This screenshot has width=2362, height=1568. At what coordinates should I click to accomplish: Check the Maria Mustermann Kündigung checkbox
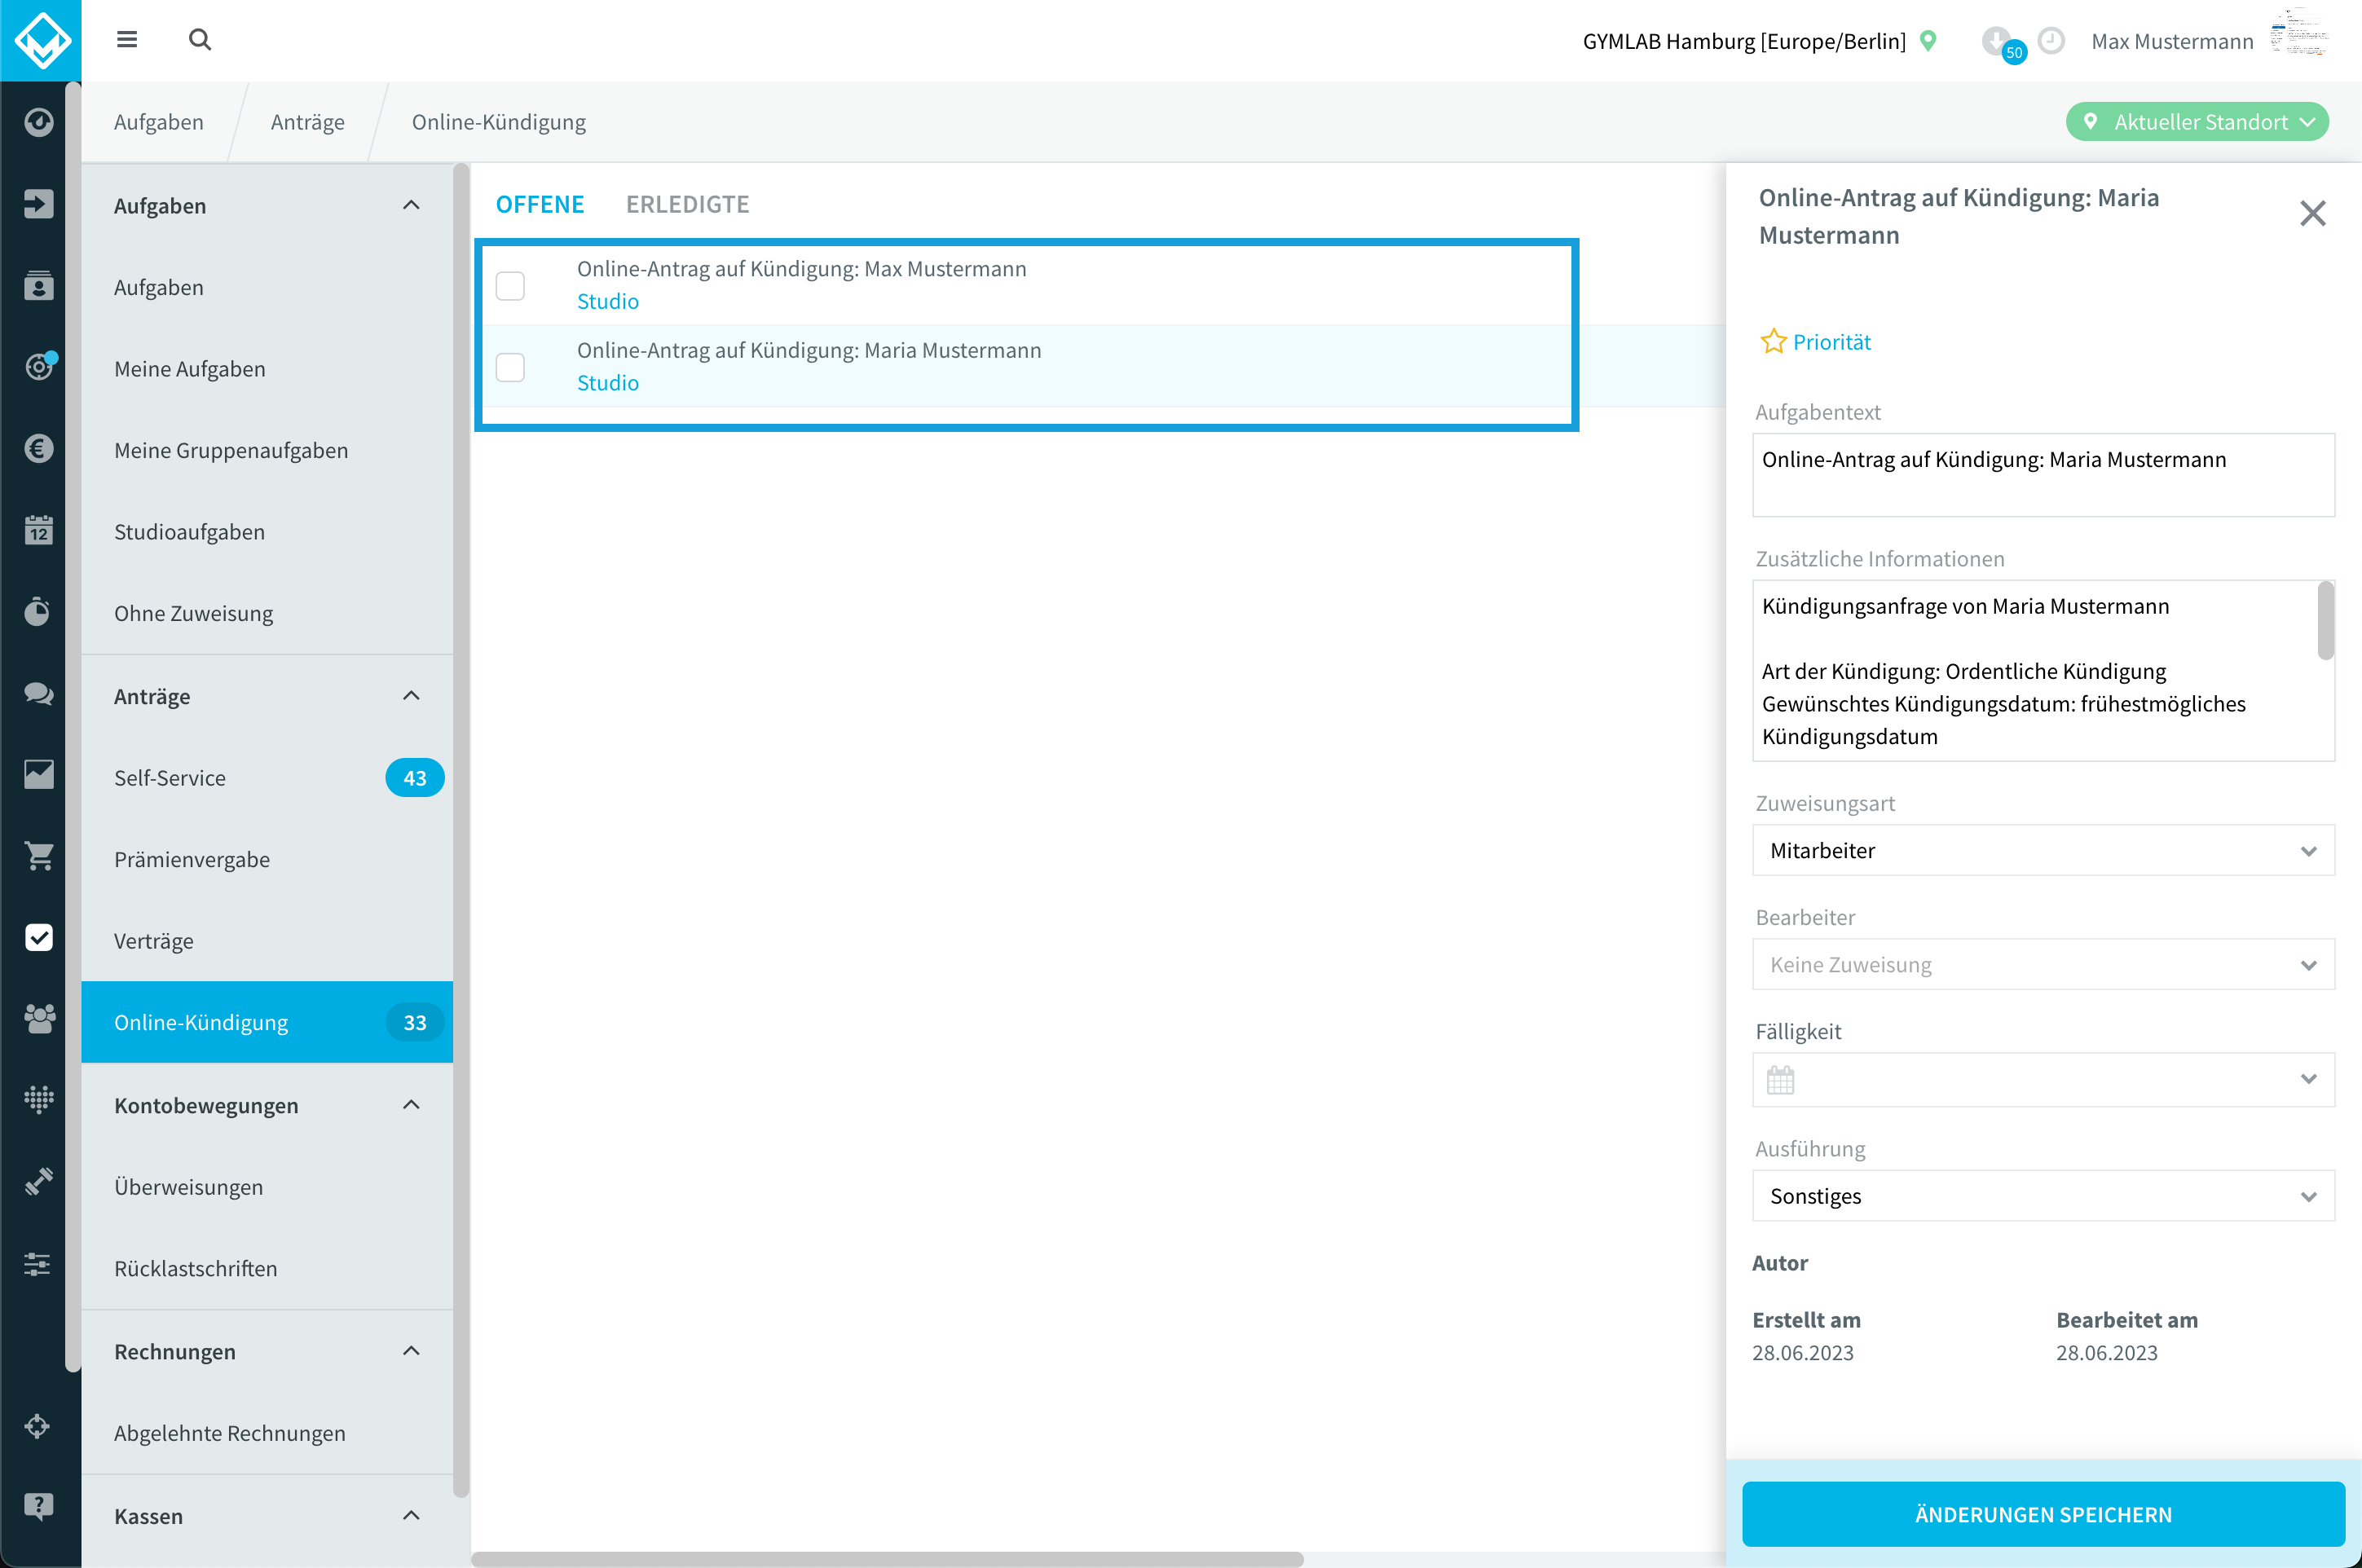coord(510,367)
